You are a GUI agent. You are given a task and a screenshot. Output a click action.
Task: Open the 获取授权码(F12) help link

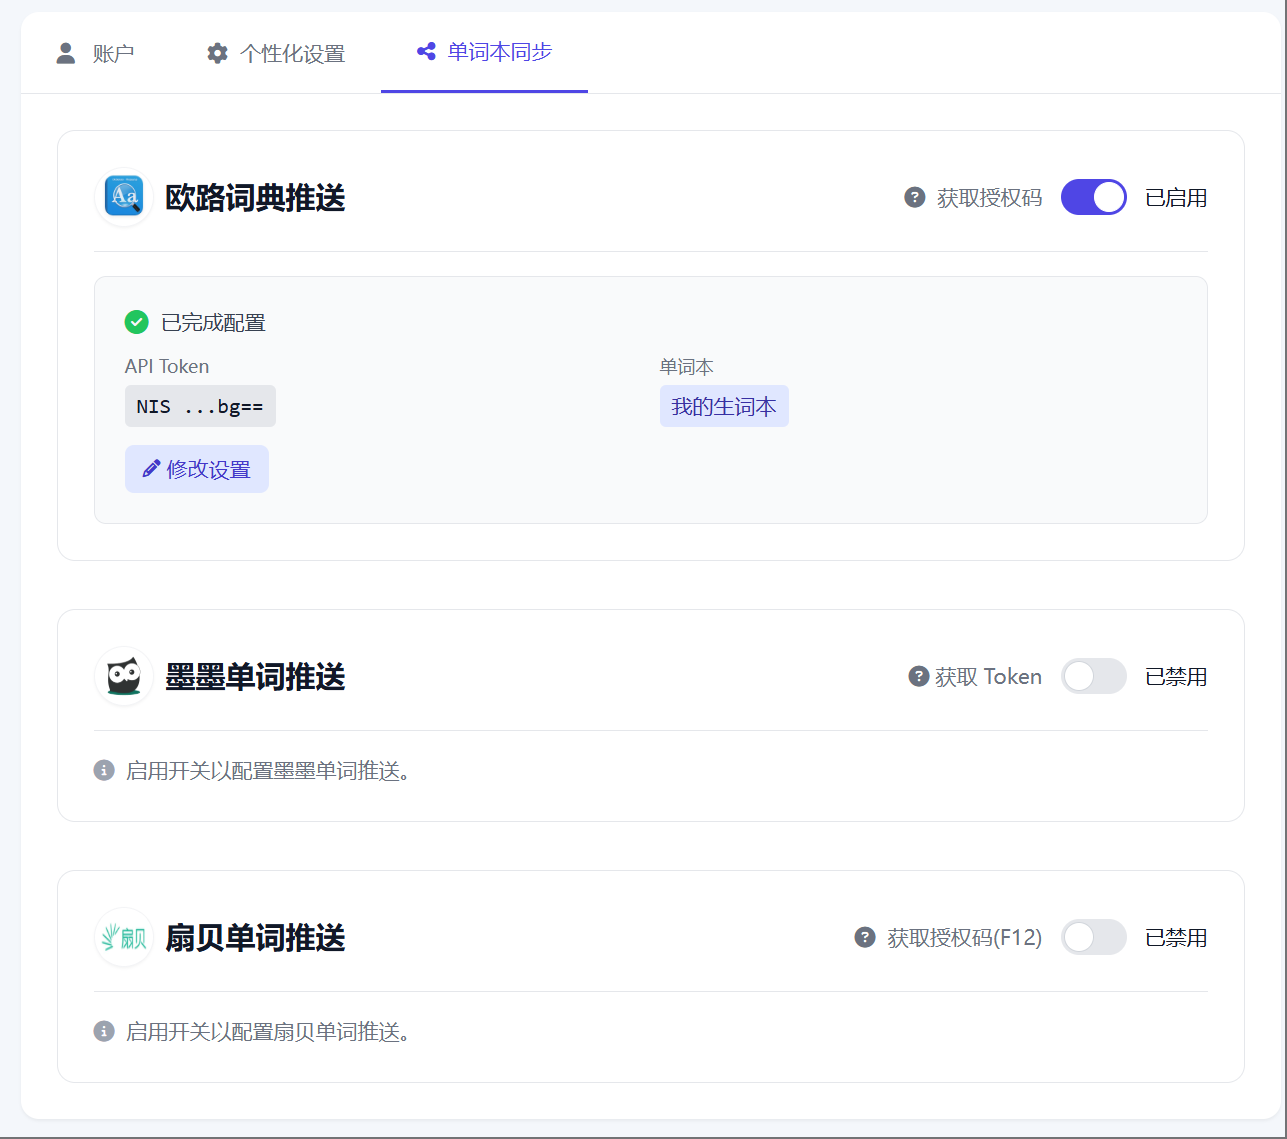pyautogui.click(x=964, y=938)
